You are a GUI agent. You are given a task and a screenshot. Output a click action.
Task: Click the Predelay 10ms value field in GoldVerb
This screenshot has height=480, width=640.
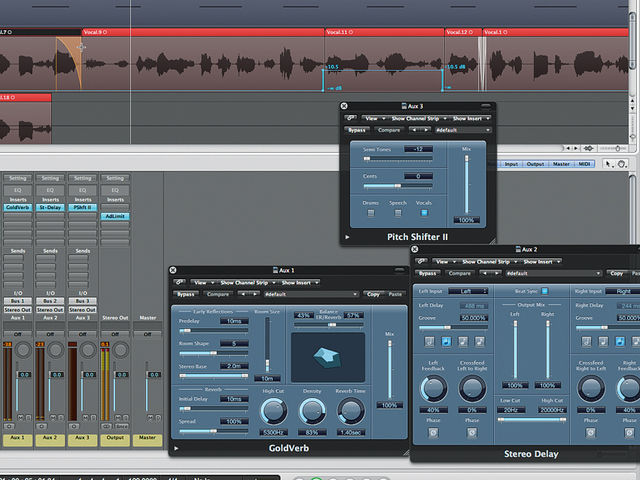coord(234,321)
